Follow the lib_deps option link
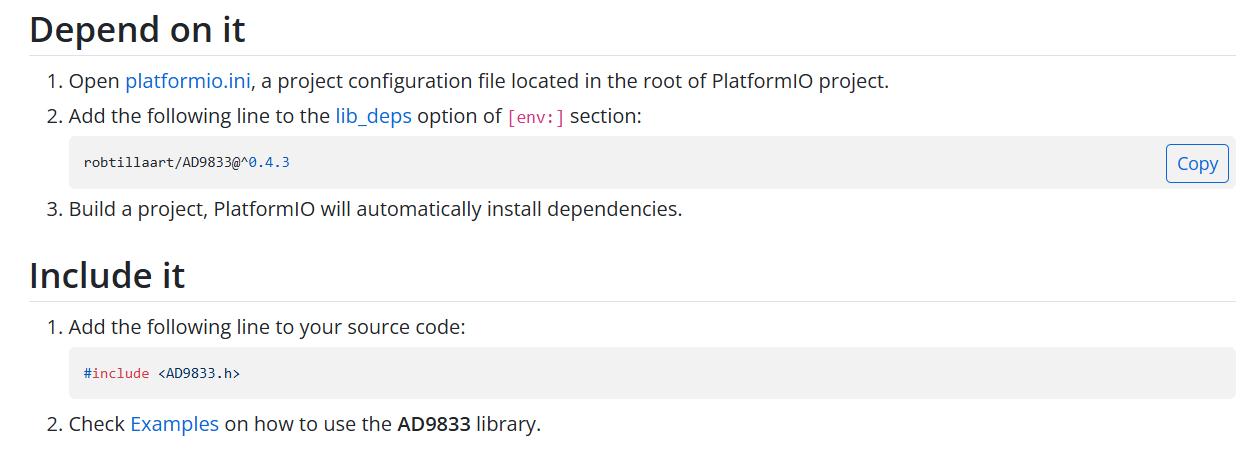This screenshot has height=450, width=1253. (x=373, y=116)
